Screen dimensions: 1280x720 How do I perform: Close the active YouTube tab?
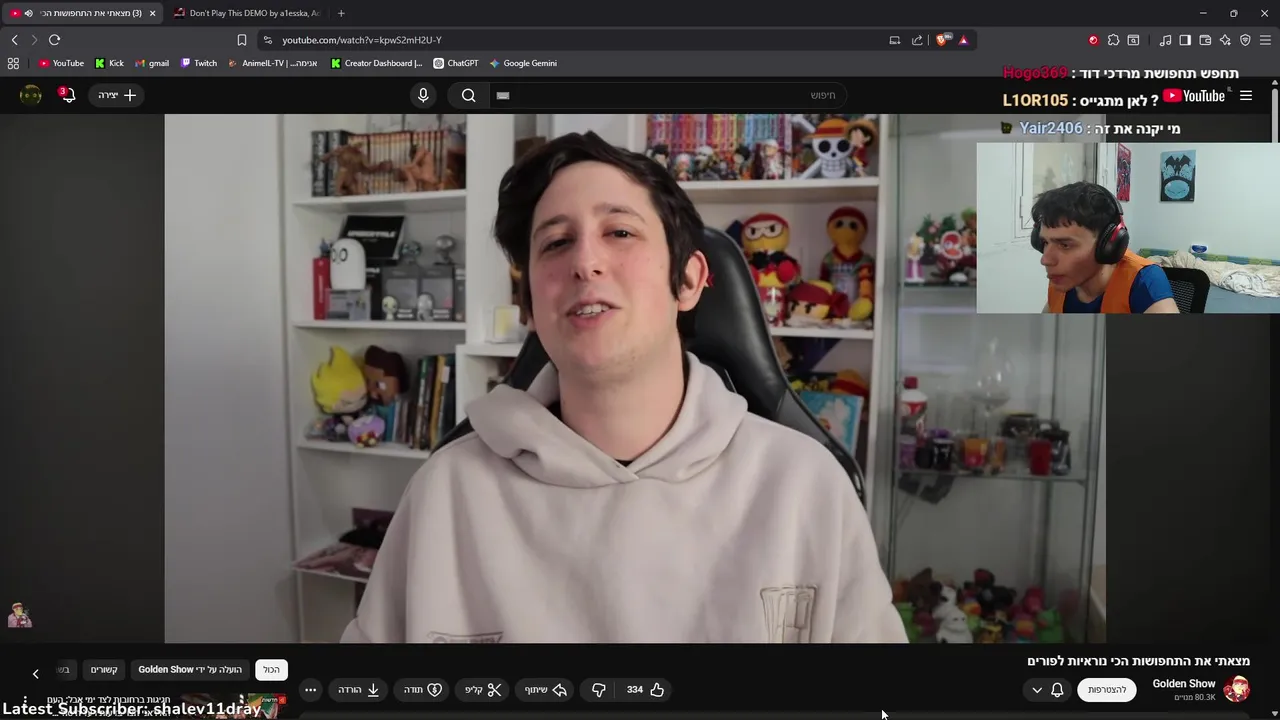(152, 13)
